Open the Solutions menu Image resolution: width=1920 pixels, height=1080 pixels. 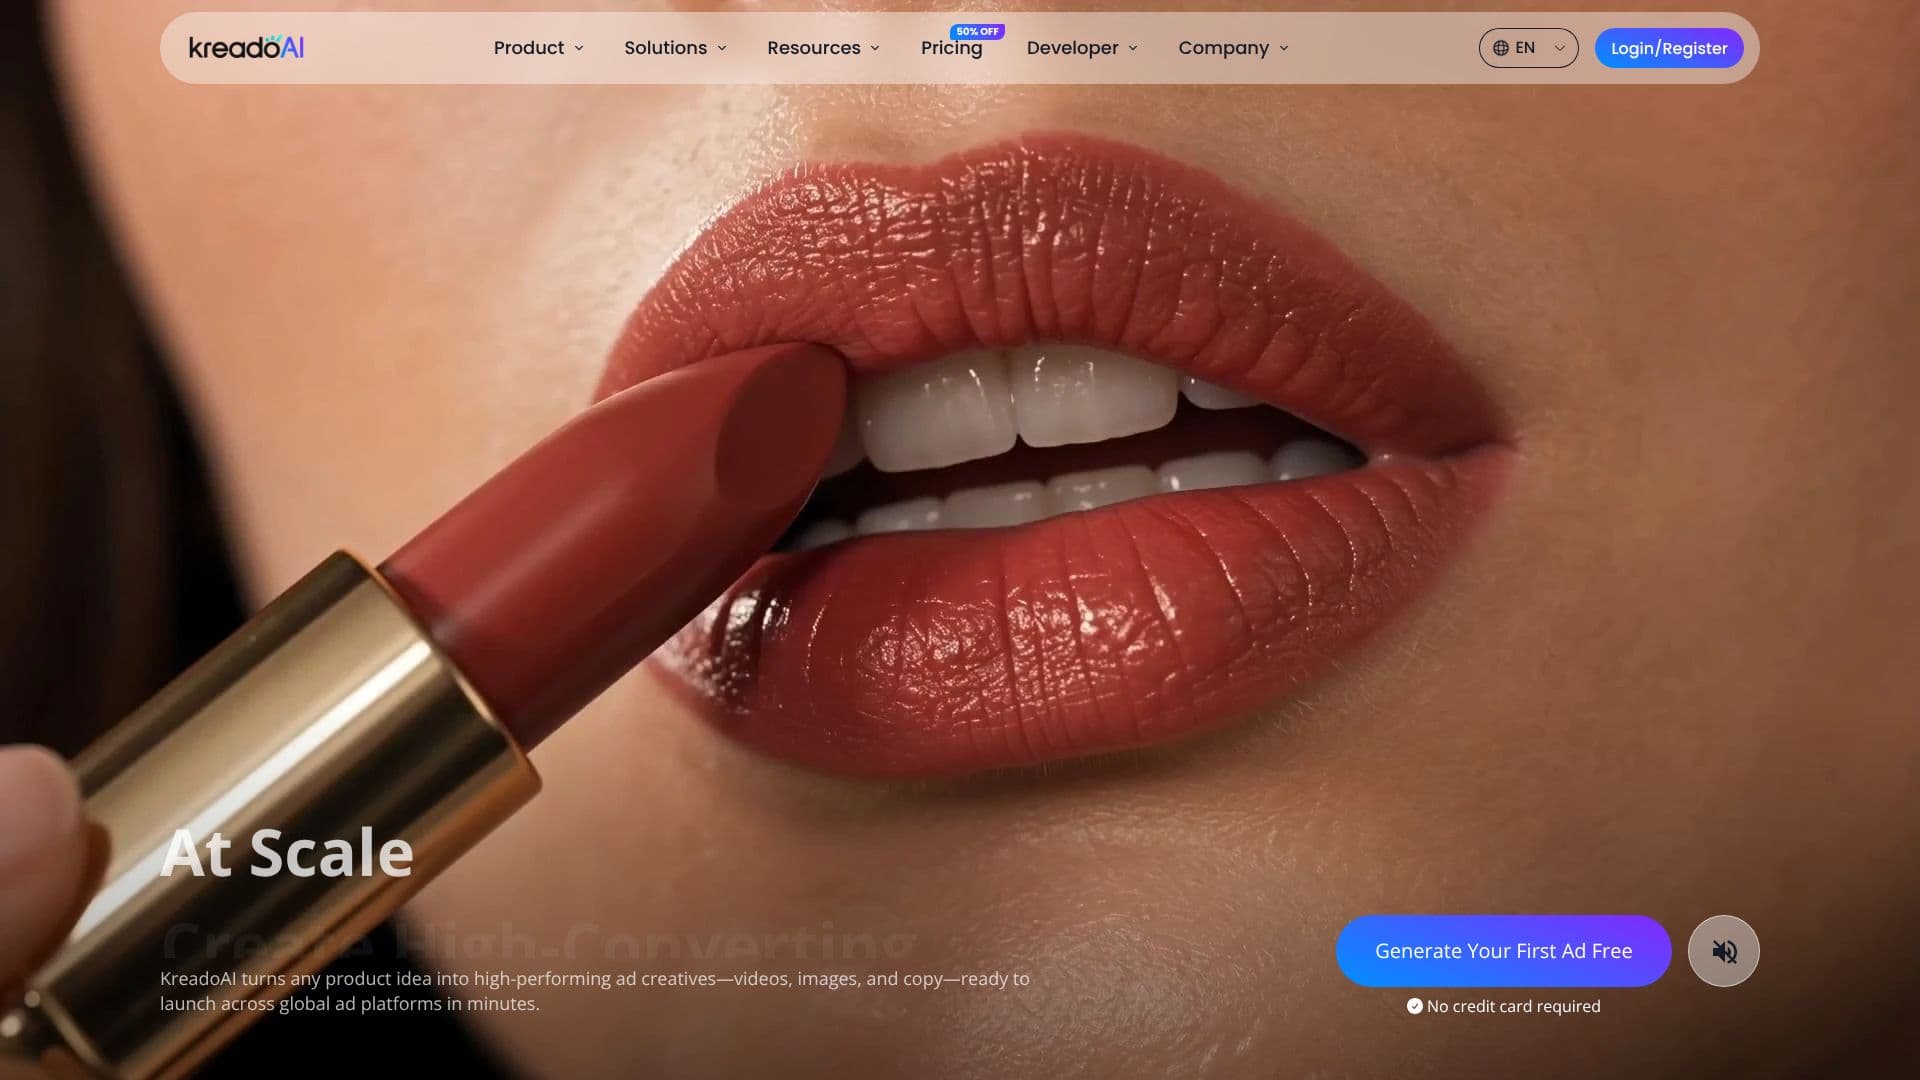pos(665,48)
